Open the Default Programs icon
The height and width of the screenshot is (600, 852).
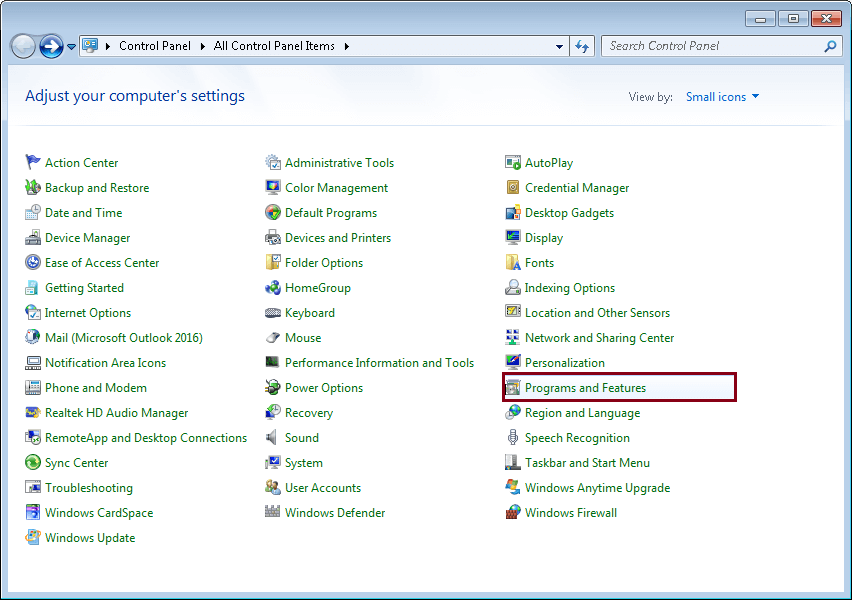coord(273,212)
